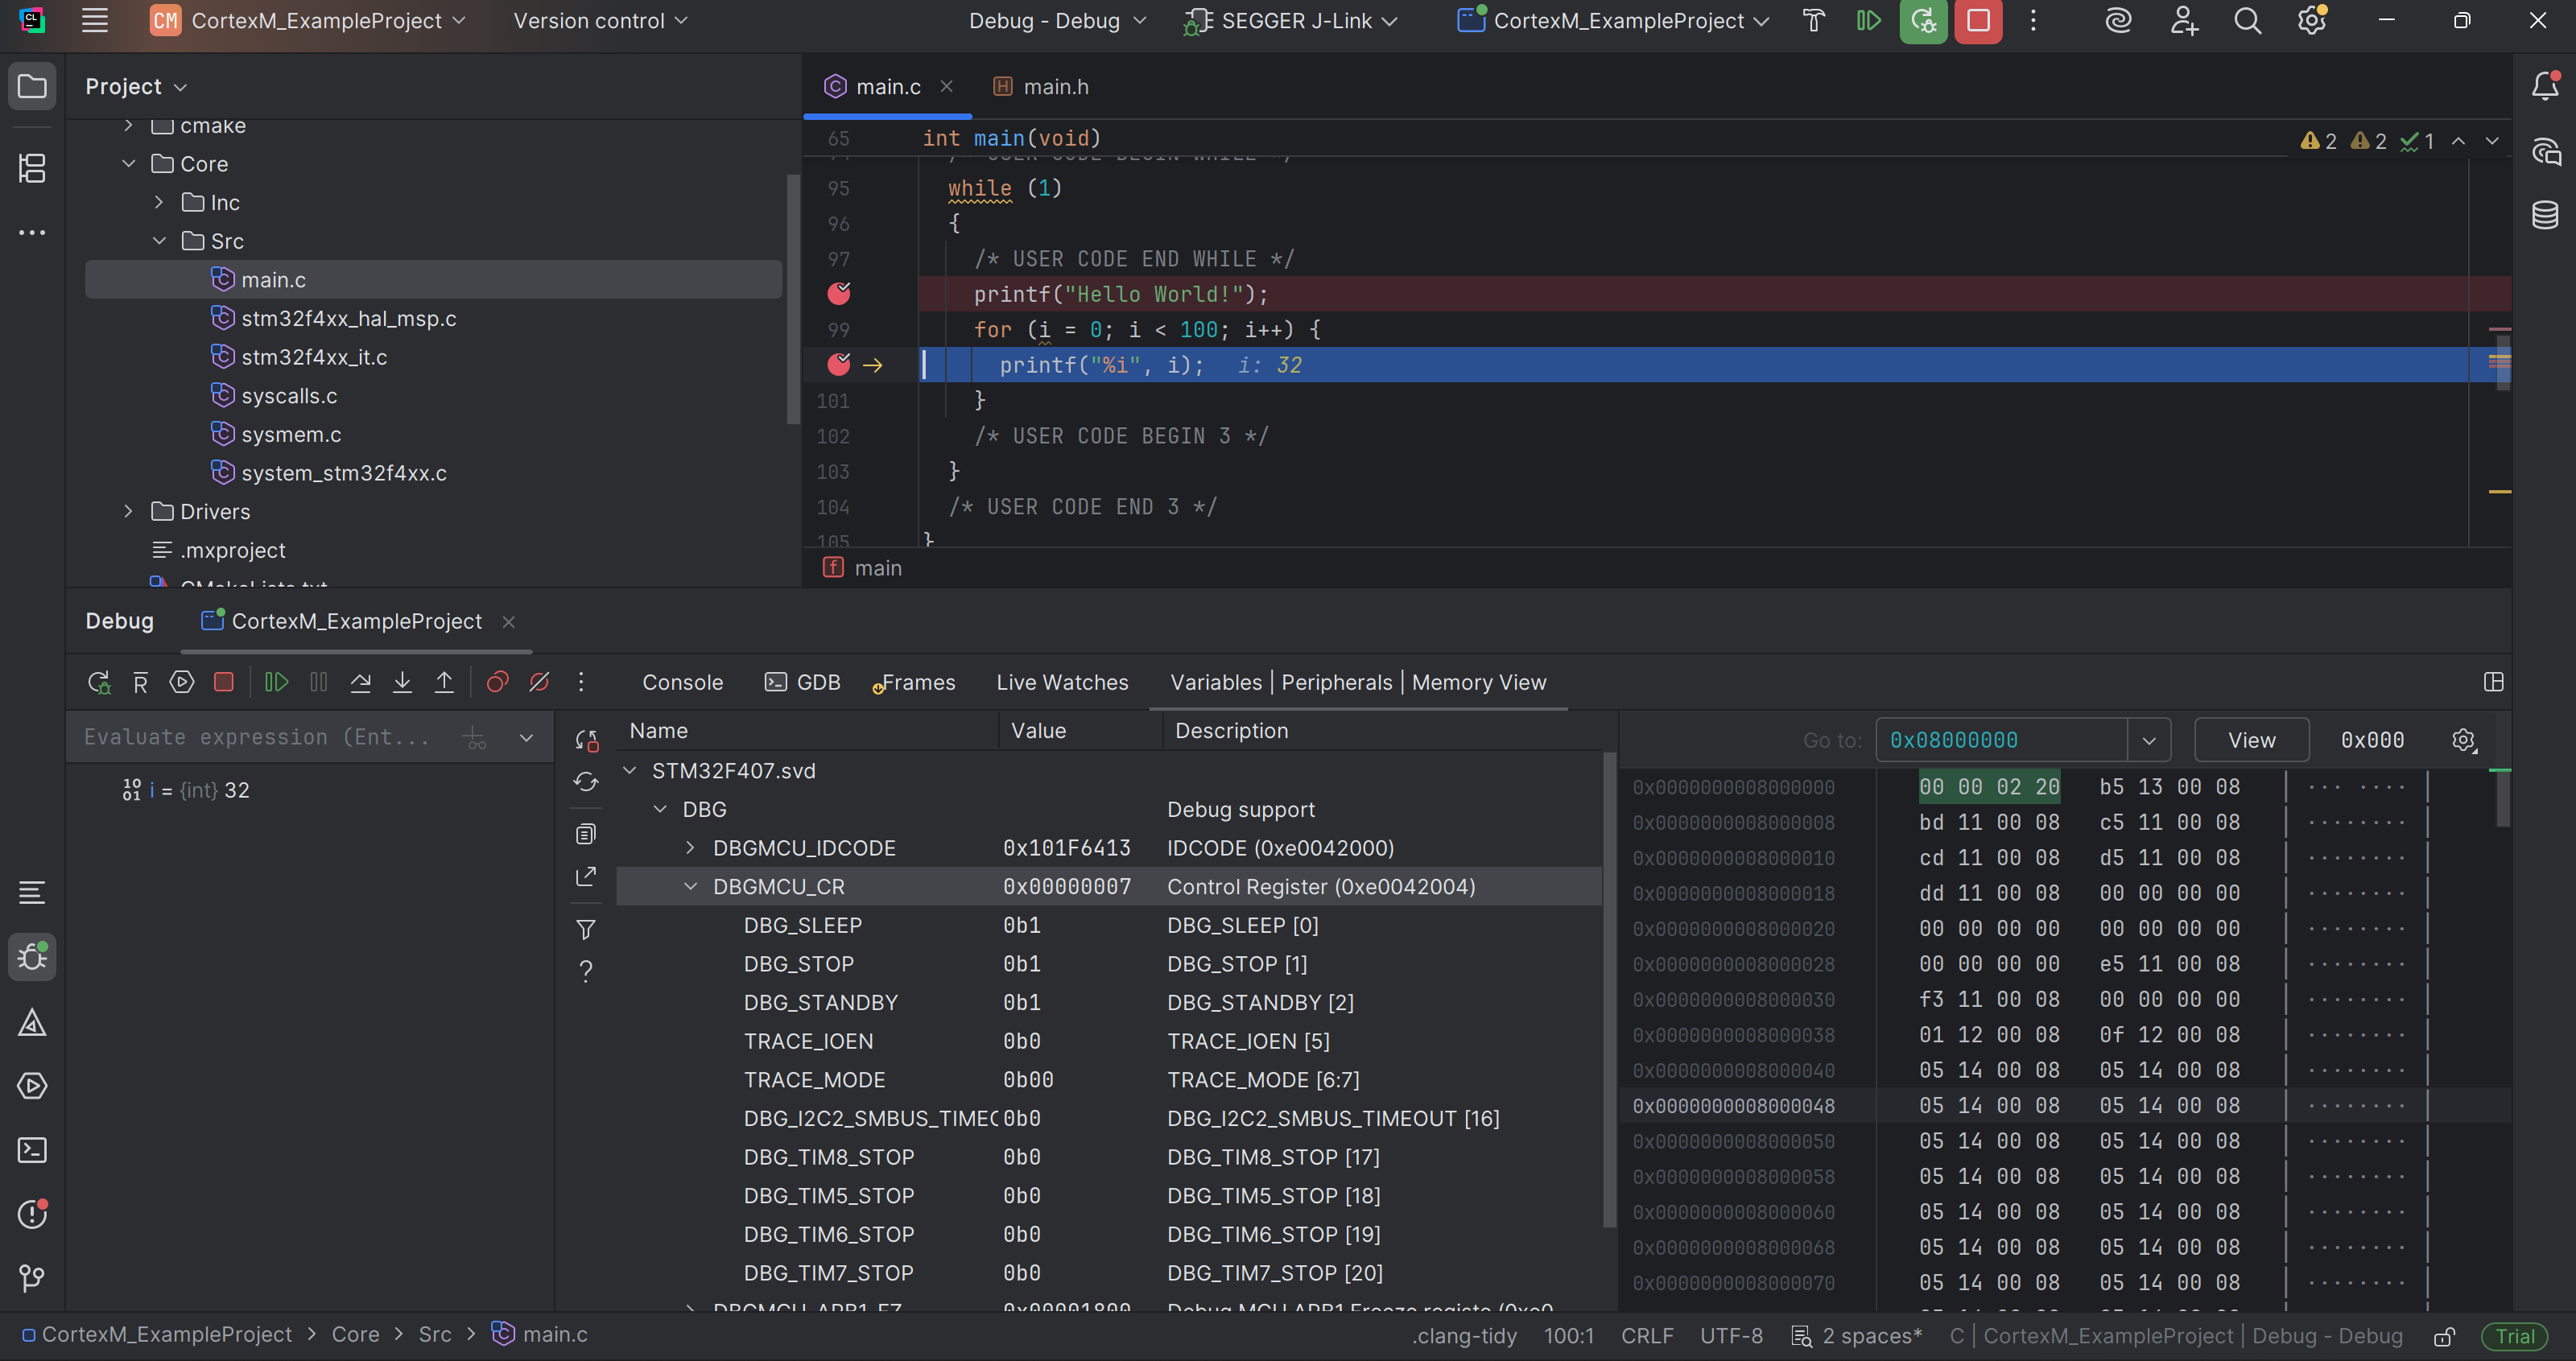The image size is (2576, 1361).
Task: Click the Build hammer icon
Action: tap(1813, 21)
